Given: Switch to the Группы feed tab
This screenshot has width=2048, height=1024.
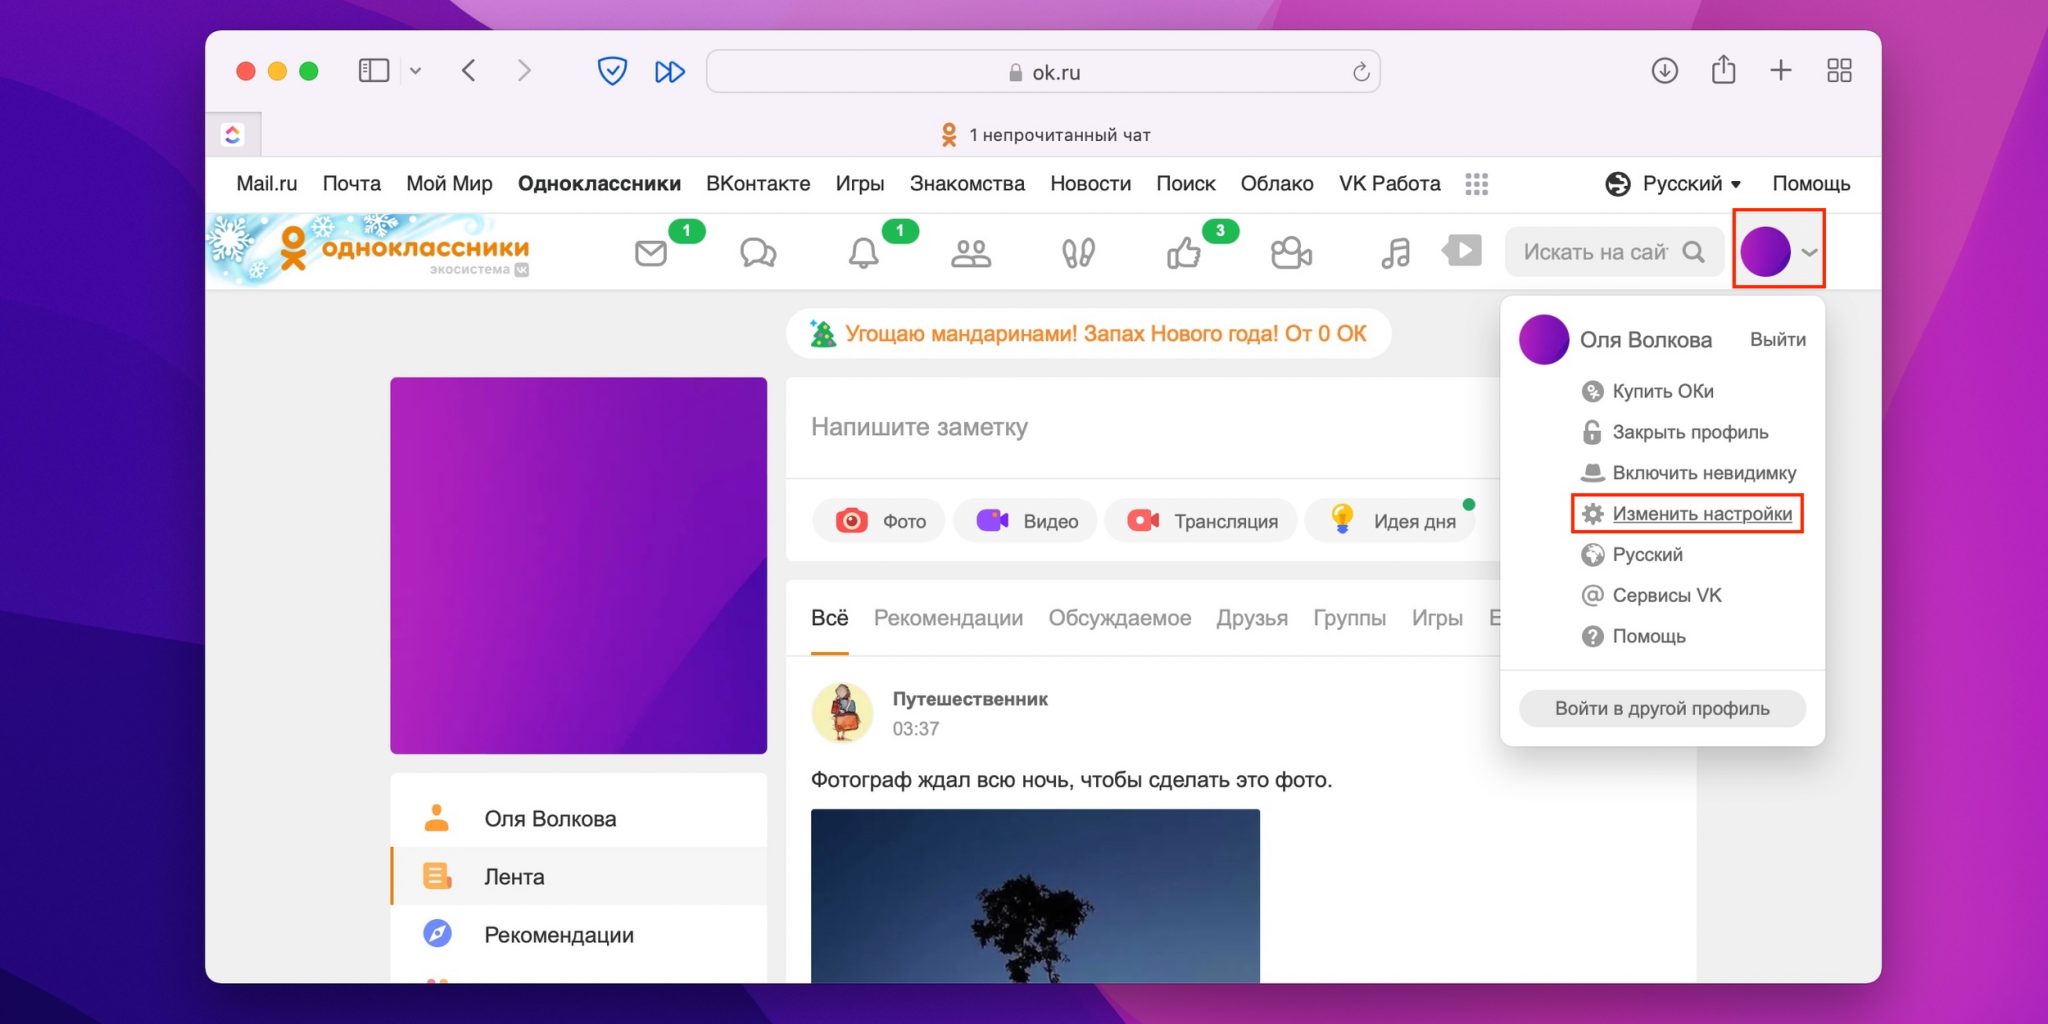Looking at the screenshot, I should (1349, 618).
